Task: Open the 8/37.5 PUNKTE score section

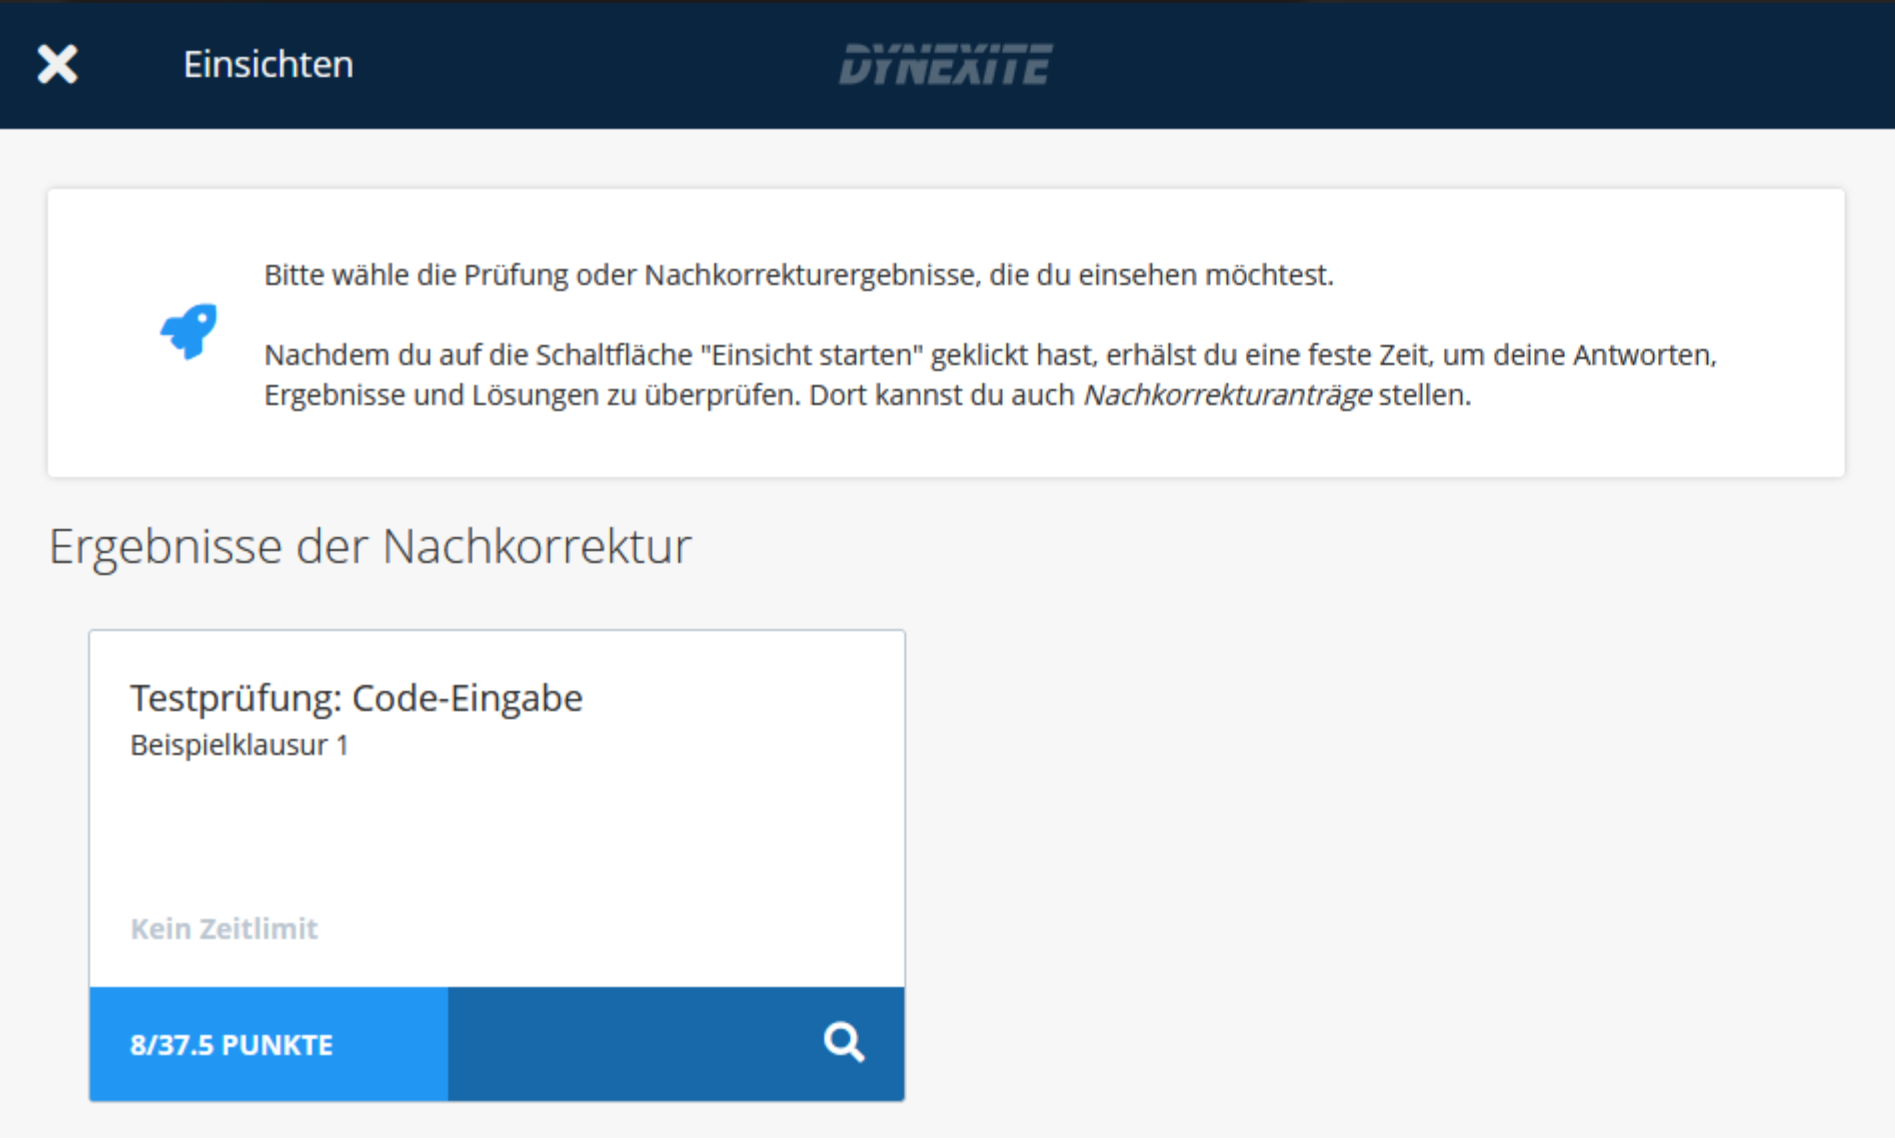Action: pyautogui.click(x=269, y=1044)
